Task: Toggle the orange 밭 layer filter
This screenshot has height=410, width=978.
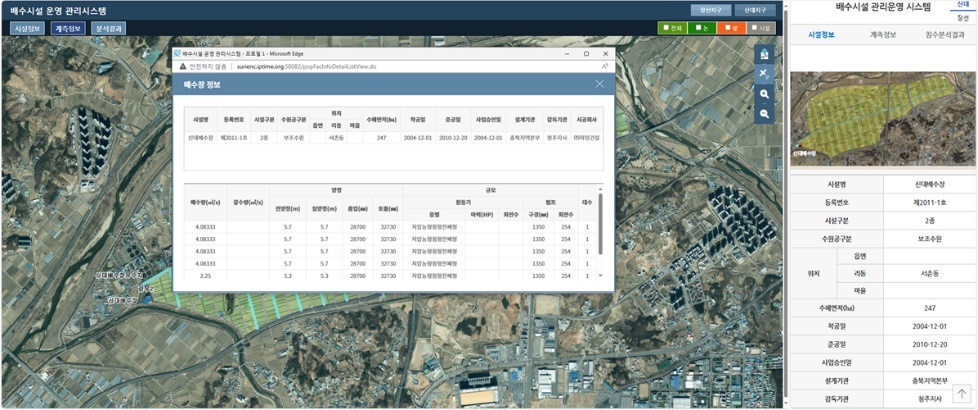Action: 732,28
